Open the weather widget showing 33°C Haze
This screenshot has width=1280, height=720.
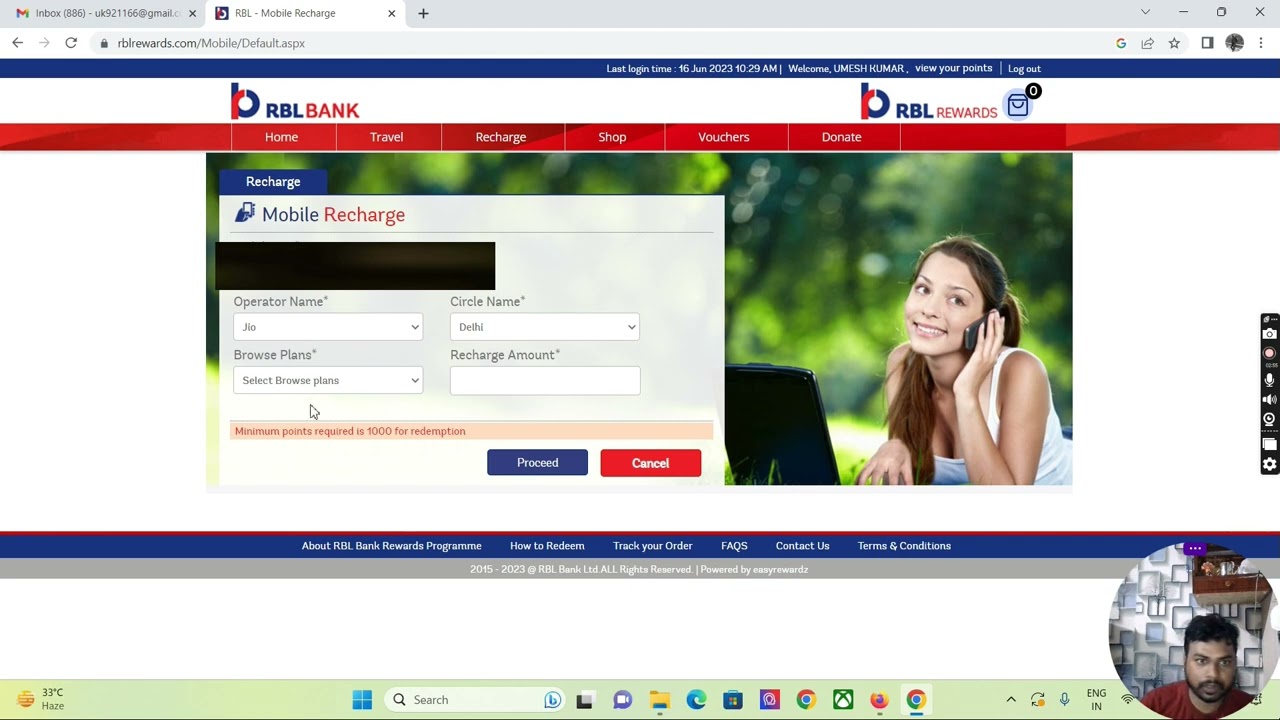[40, 699]
